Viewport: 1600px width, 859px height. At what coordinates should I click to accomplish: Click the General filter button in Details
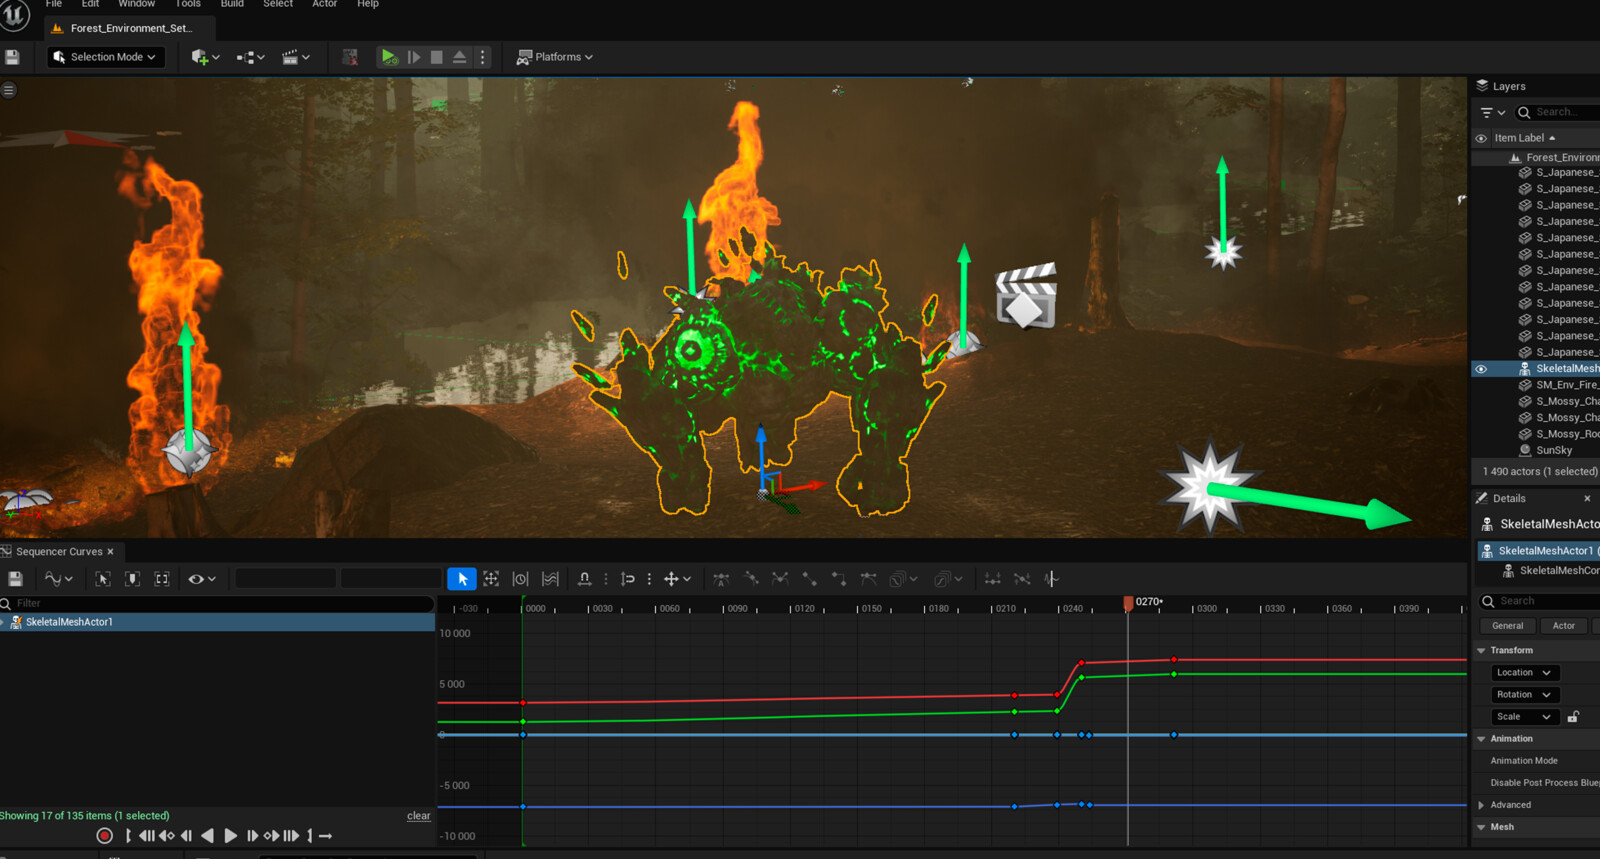[x=1508, y=626]
